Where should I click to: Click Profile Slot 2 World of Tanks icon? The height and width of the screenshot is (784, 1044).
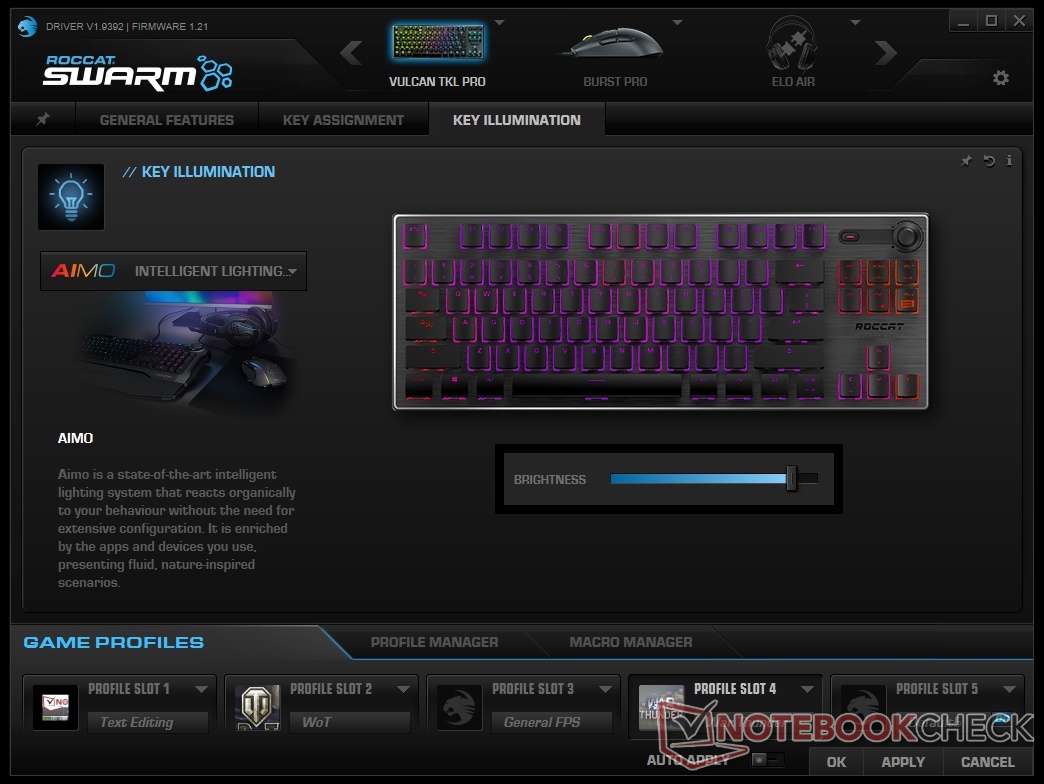point(258,707)
